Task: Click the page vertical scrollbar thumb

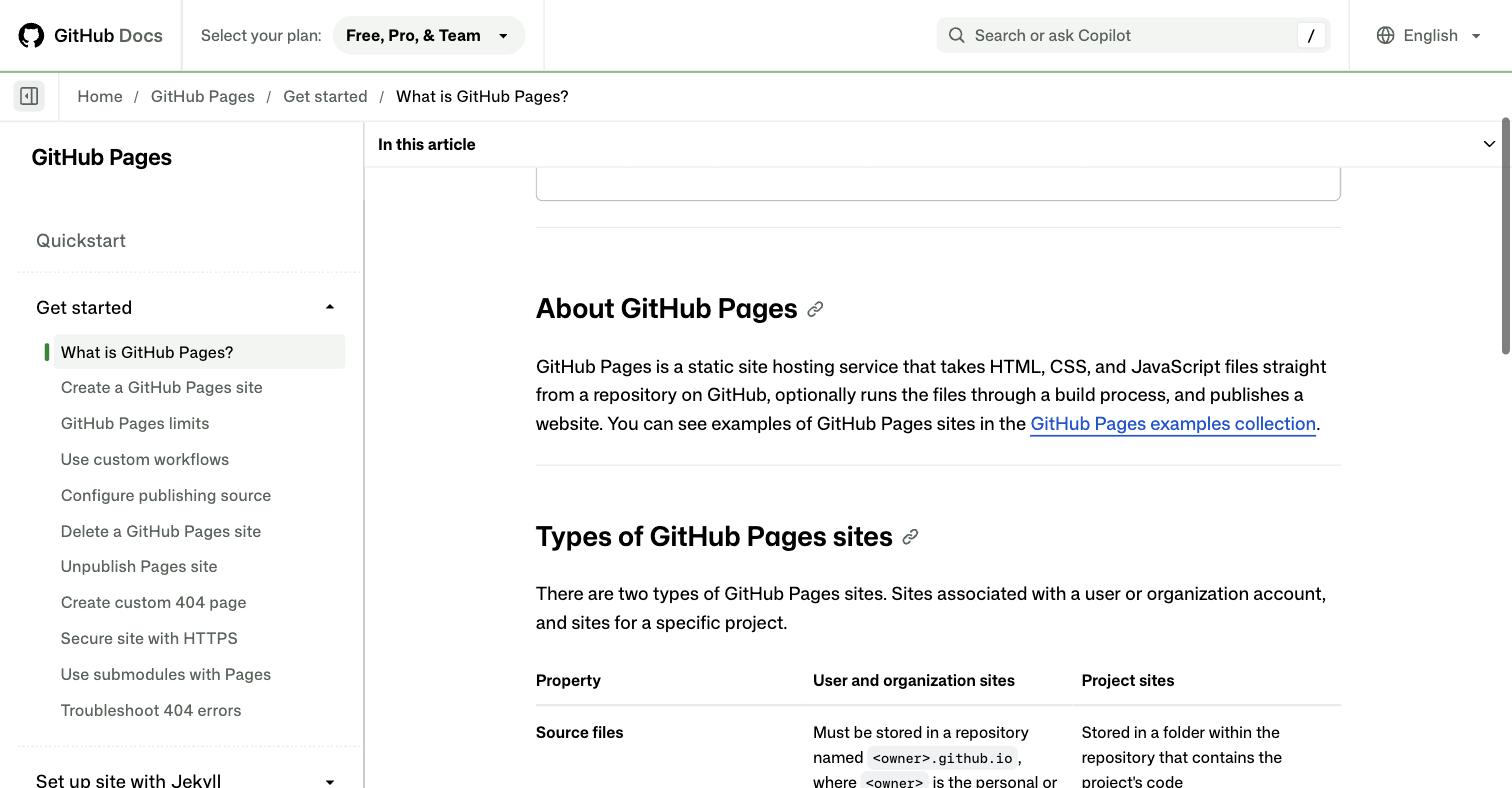Action: 1506,236
